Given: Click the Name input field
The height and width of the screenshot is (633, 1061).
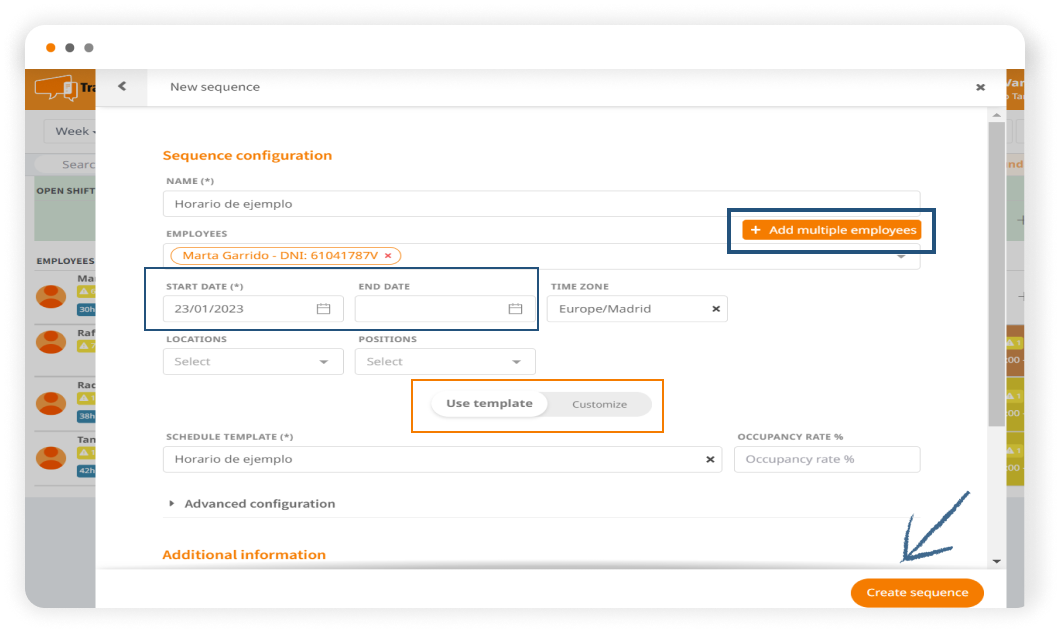Looking at the screenshot, I should point(540,204).
